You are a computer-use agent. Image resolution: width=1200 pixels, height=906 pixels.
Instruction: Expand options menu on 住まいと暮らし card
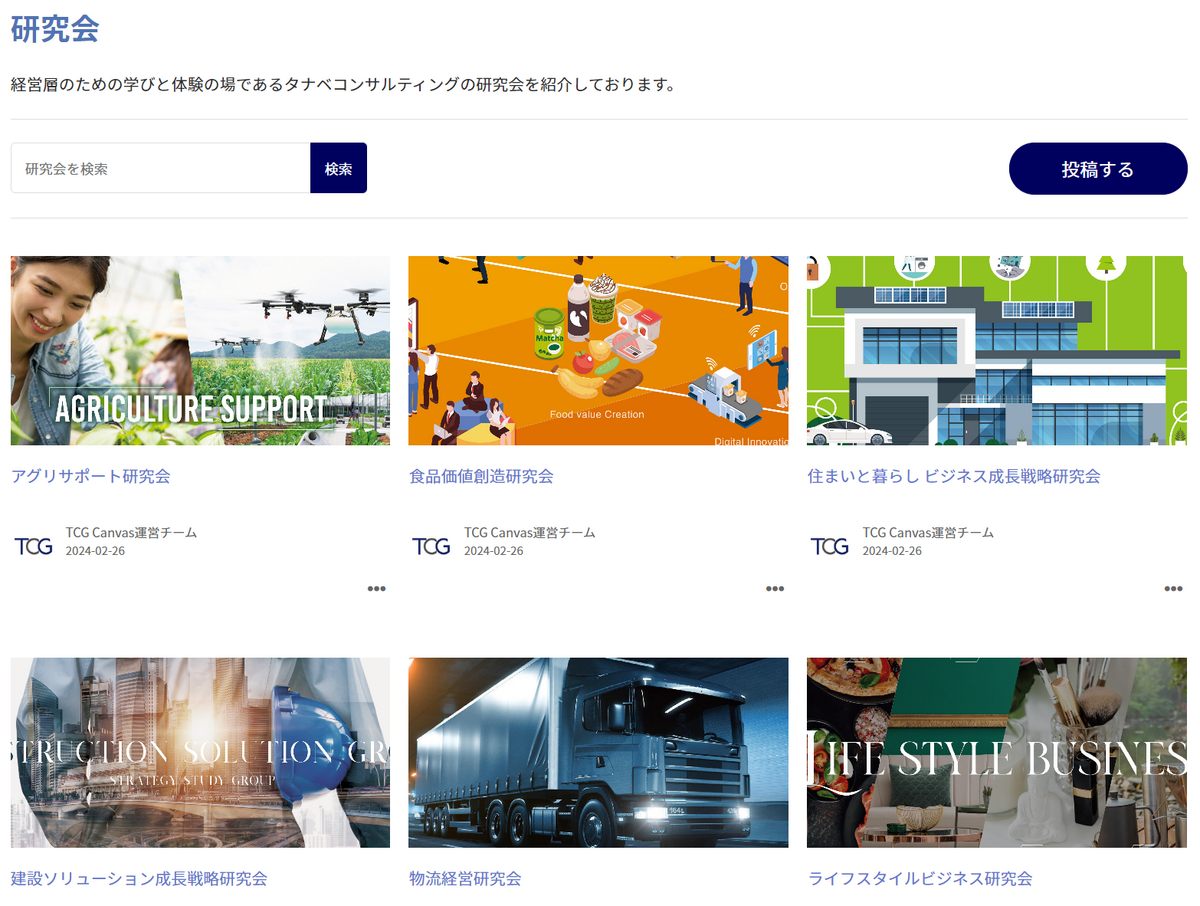[x=1173, y=589]
